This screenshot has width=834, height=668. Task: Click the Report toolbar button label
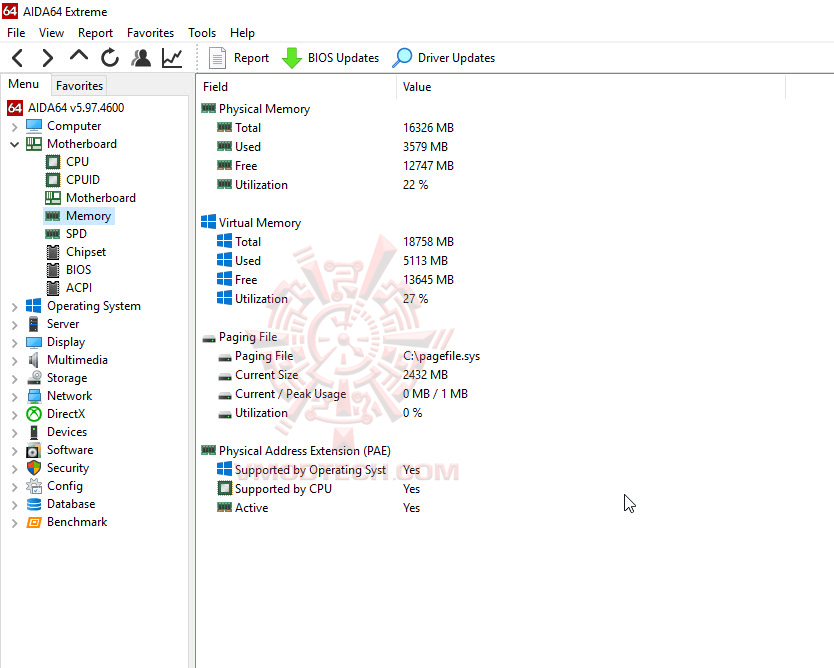[x=251, y=58]
